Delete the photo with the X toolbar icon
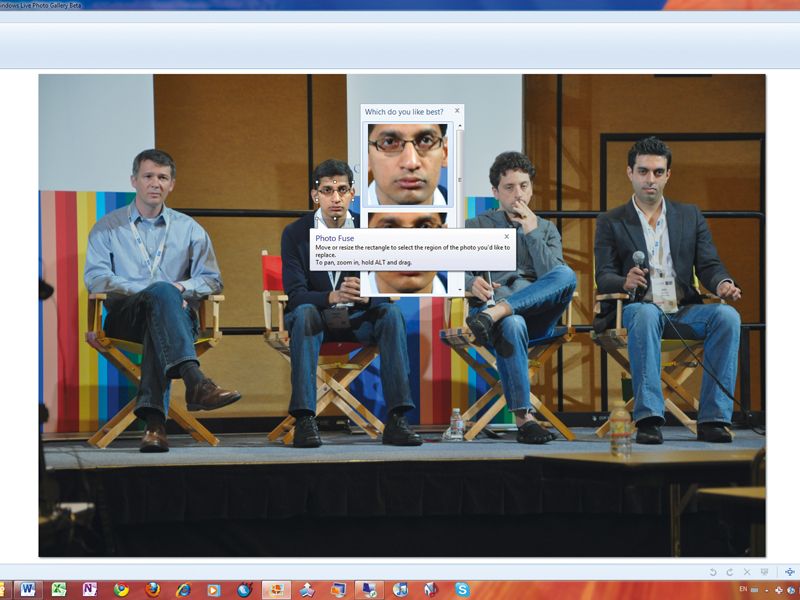 tap(747, 572)
